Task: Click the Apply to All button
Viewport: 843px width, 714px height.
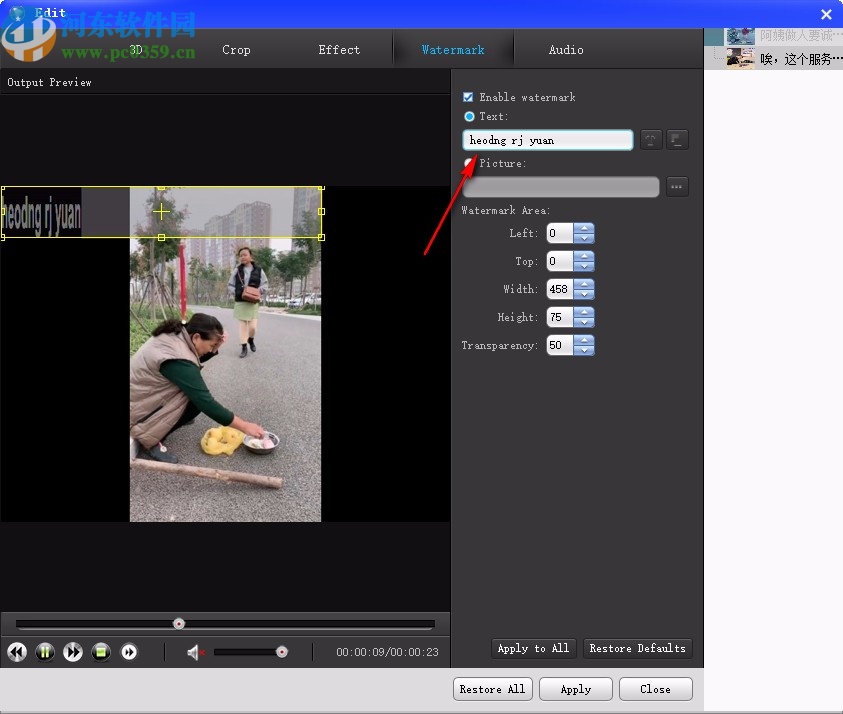Action: pyautogui.click(x=533, y=648)
